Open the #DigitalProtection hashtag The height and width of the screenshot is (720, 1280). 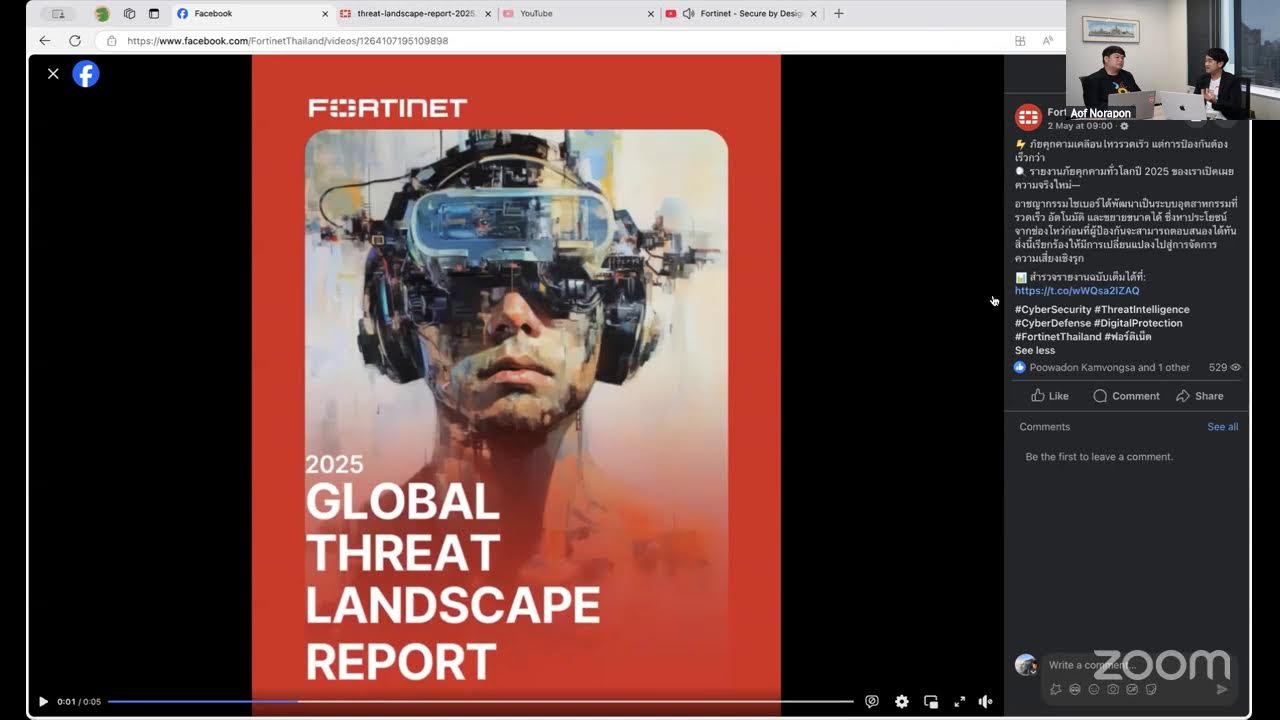click(1138, 323)
